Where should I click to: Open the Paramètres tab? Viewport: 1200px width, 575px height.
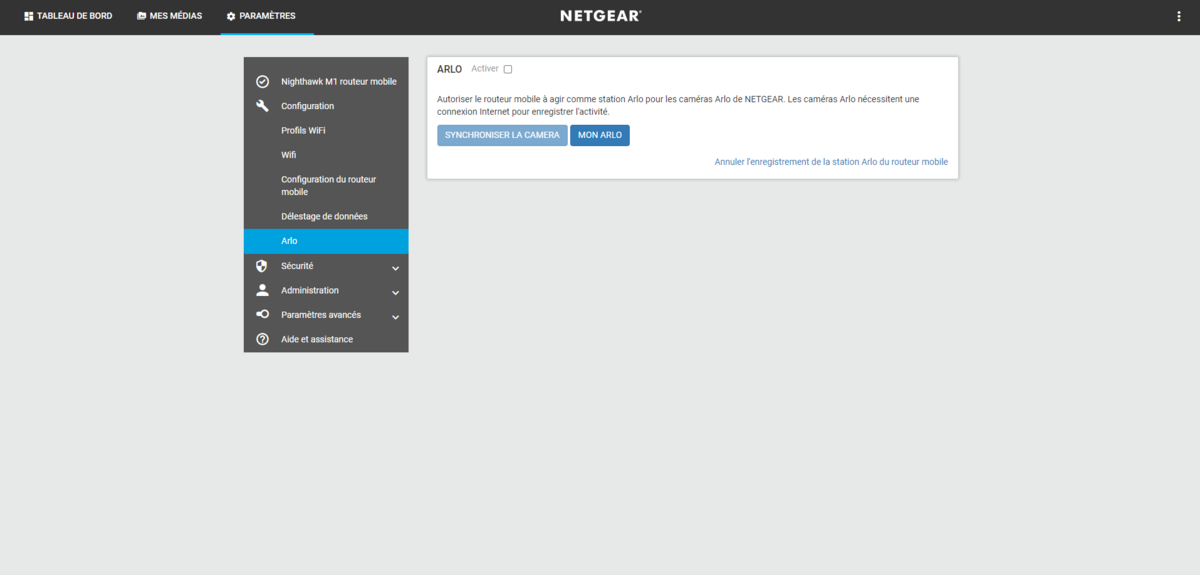267,16
